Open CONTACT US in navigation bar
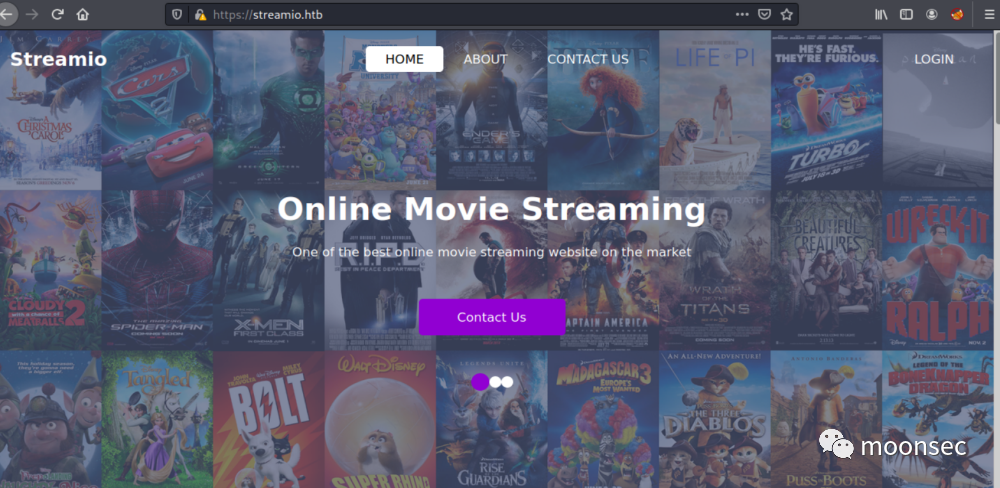The width and height of the screenshot is (1000, 488). tap(587, 59)
